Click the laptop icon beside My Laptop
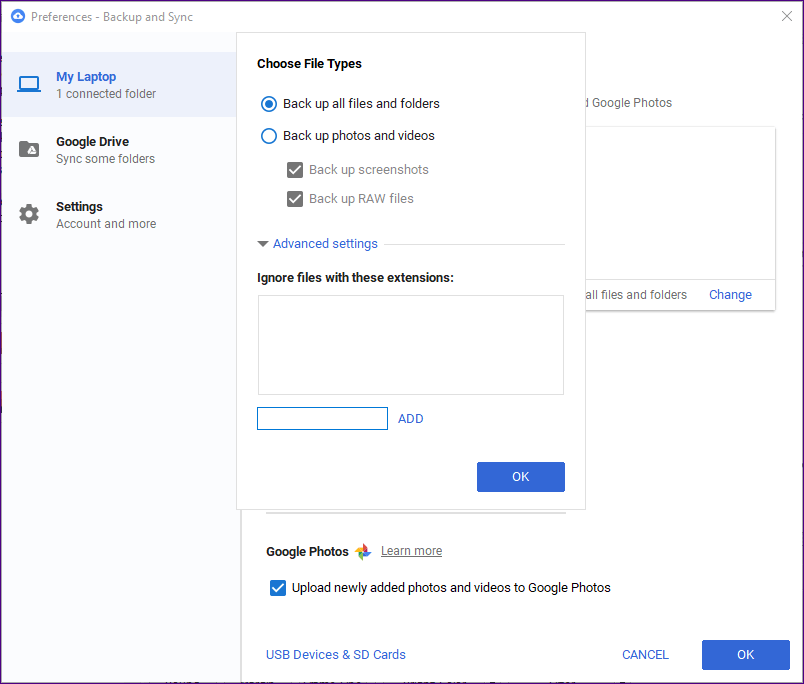Image resolution: width=804 pixels, height=684 pixels. click(29, 84)
